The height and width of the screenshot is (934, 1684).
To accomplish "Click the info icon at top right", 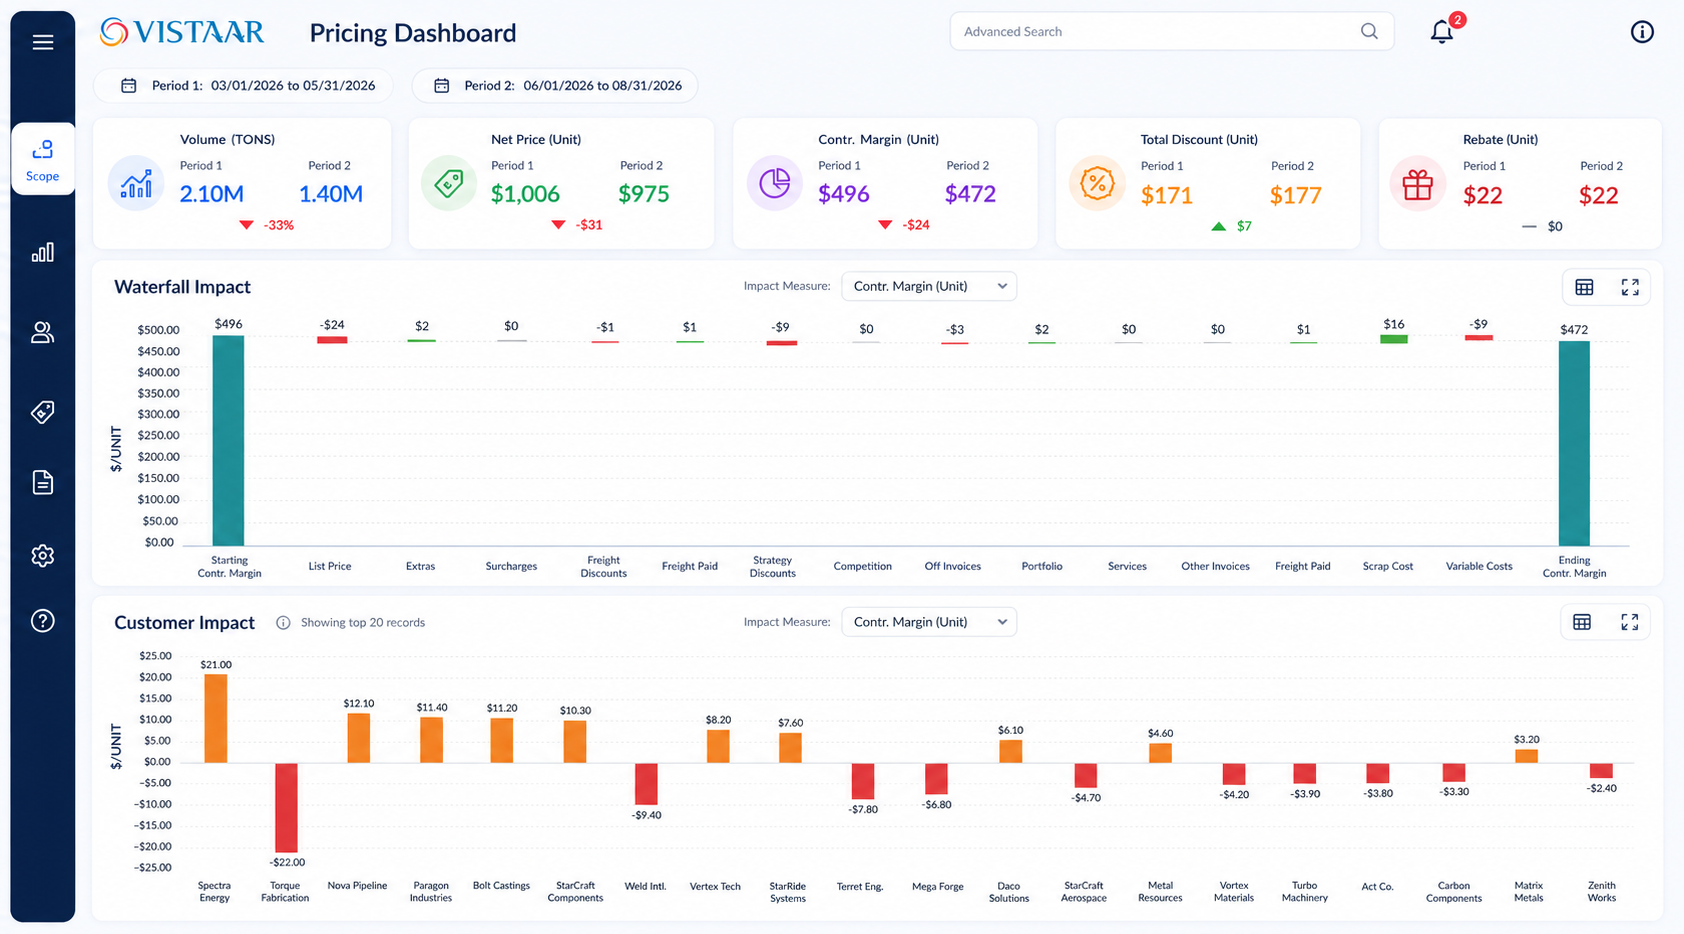I will click(1642, 32).
